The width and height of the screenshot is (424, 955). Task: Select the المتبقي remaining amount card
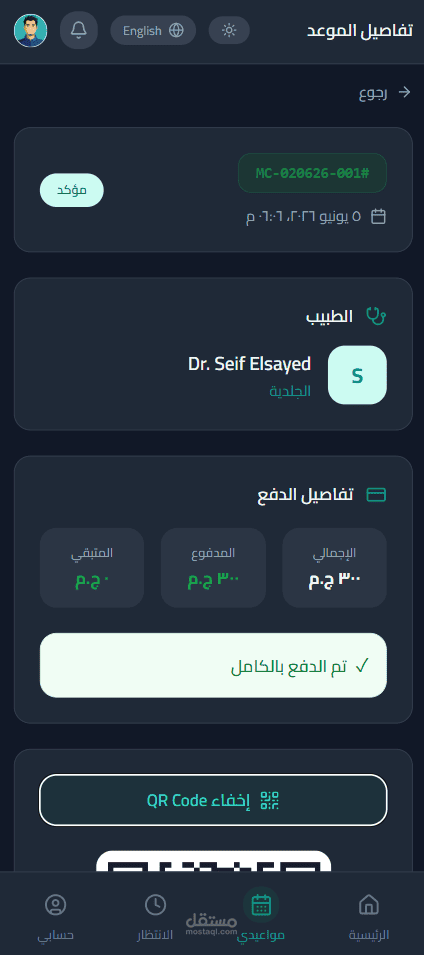pos(92,568)
